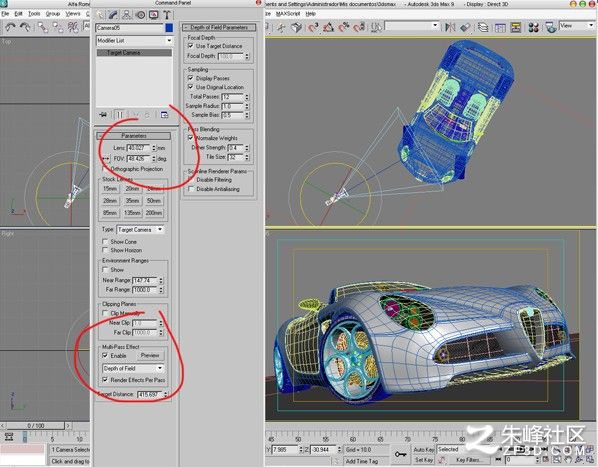Open the Group menu
The height and width of the screenshot is (467, 598).
(53, 14)
